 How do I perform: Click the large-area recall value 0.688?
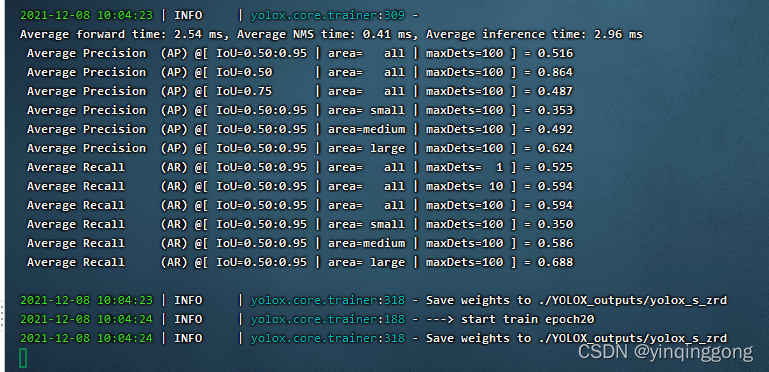point(555,262)
